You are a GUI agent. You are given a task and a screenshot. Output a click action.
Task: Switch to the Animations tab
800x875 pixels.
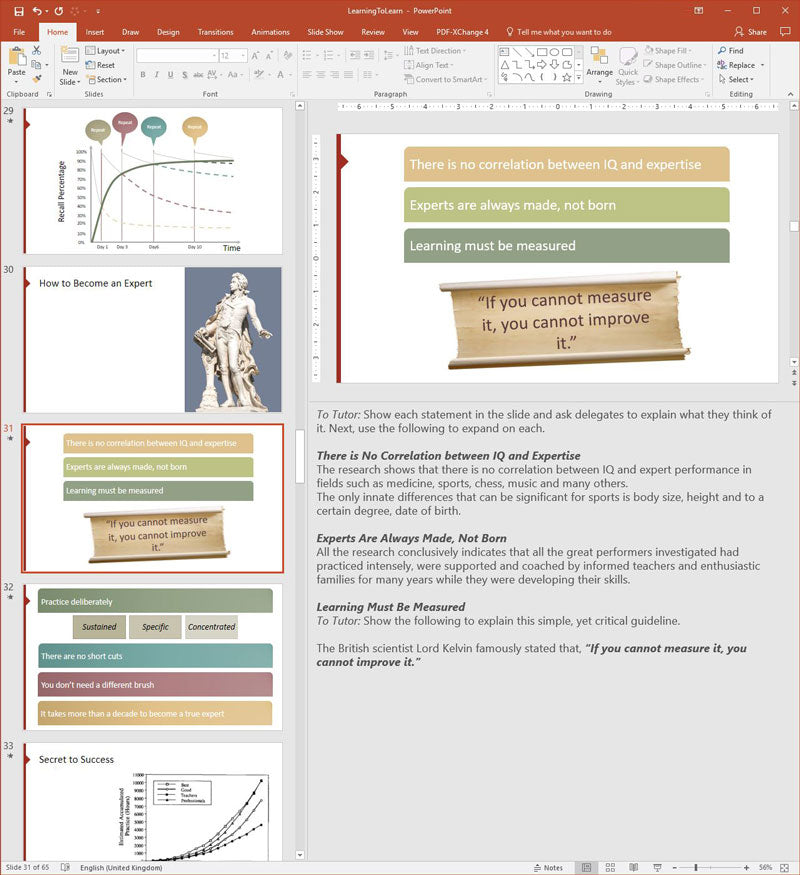[270, 32]
